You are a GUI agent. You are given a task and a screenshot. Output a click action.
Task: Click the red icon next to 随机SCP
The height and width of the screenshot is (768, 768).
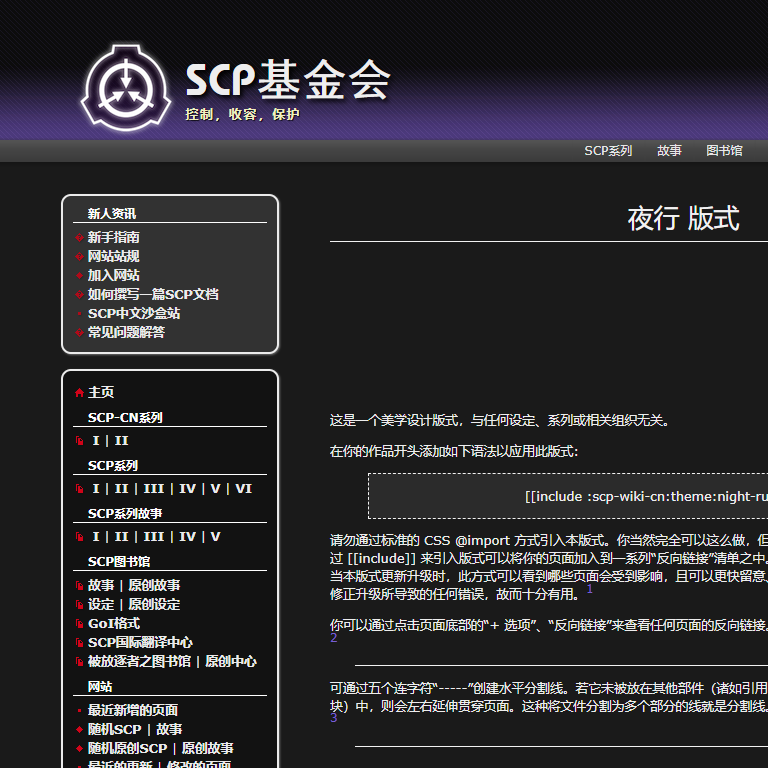[x=79, y=730]
